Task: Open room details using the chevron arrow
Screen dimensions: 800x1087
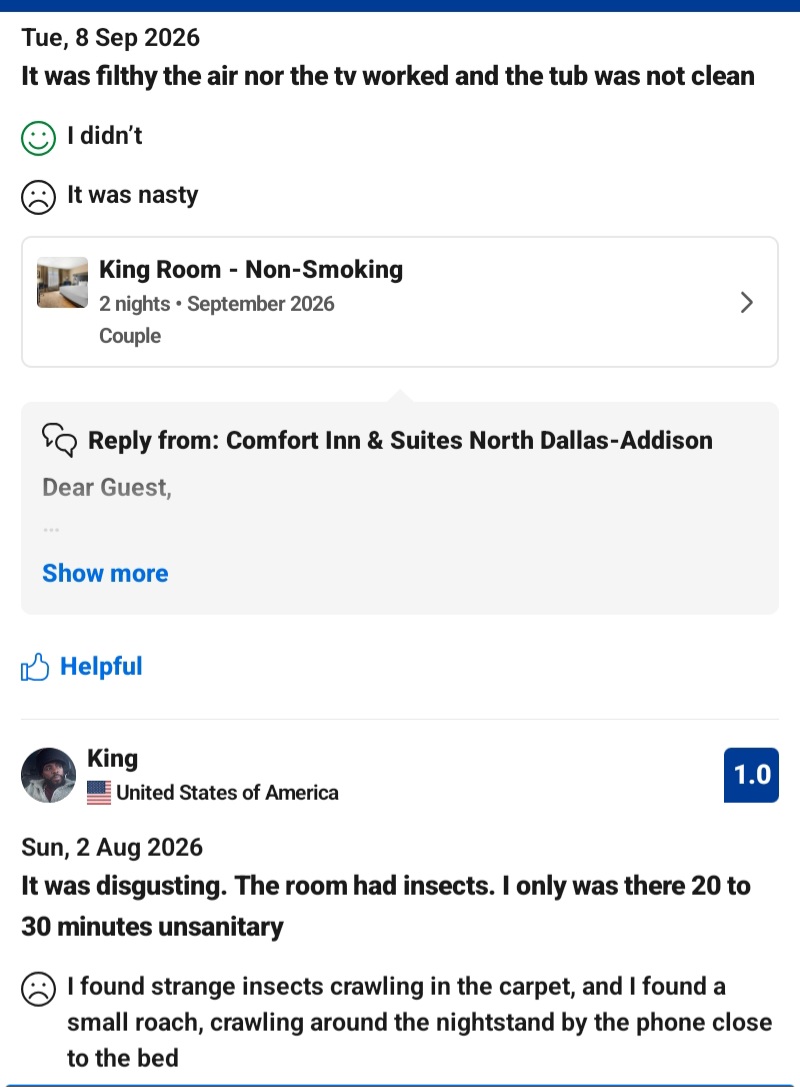Action: pyautogui.click(x=747, y=302)
